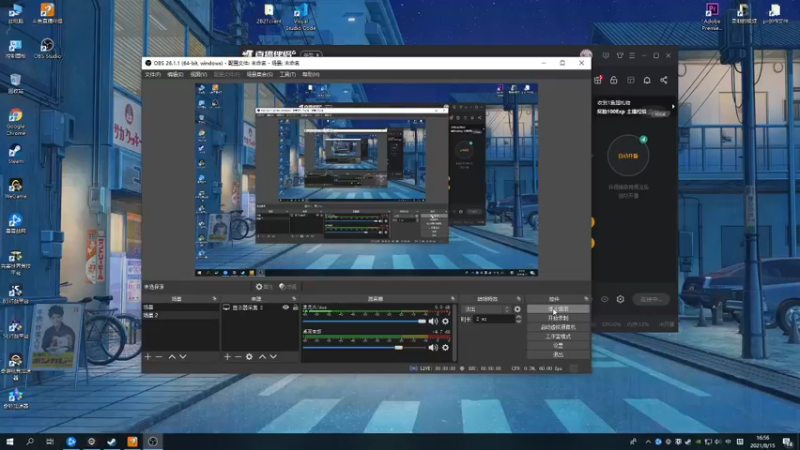Click the transition duration input field

coord(494,319)
